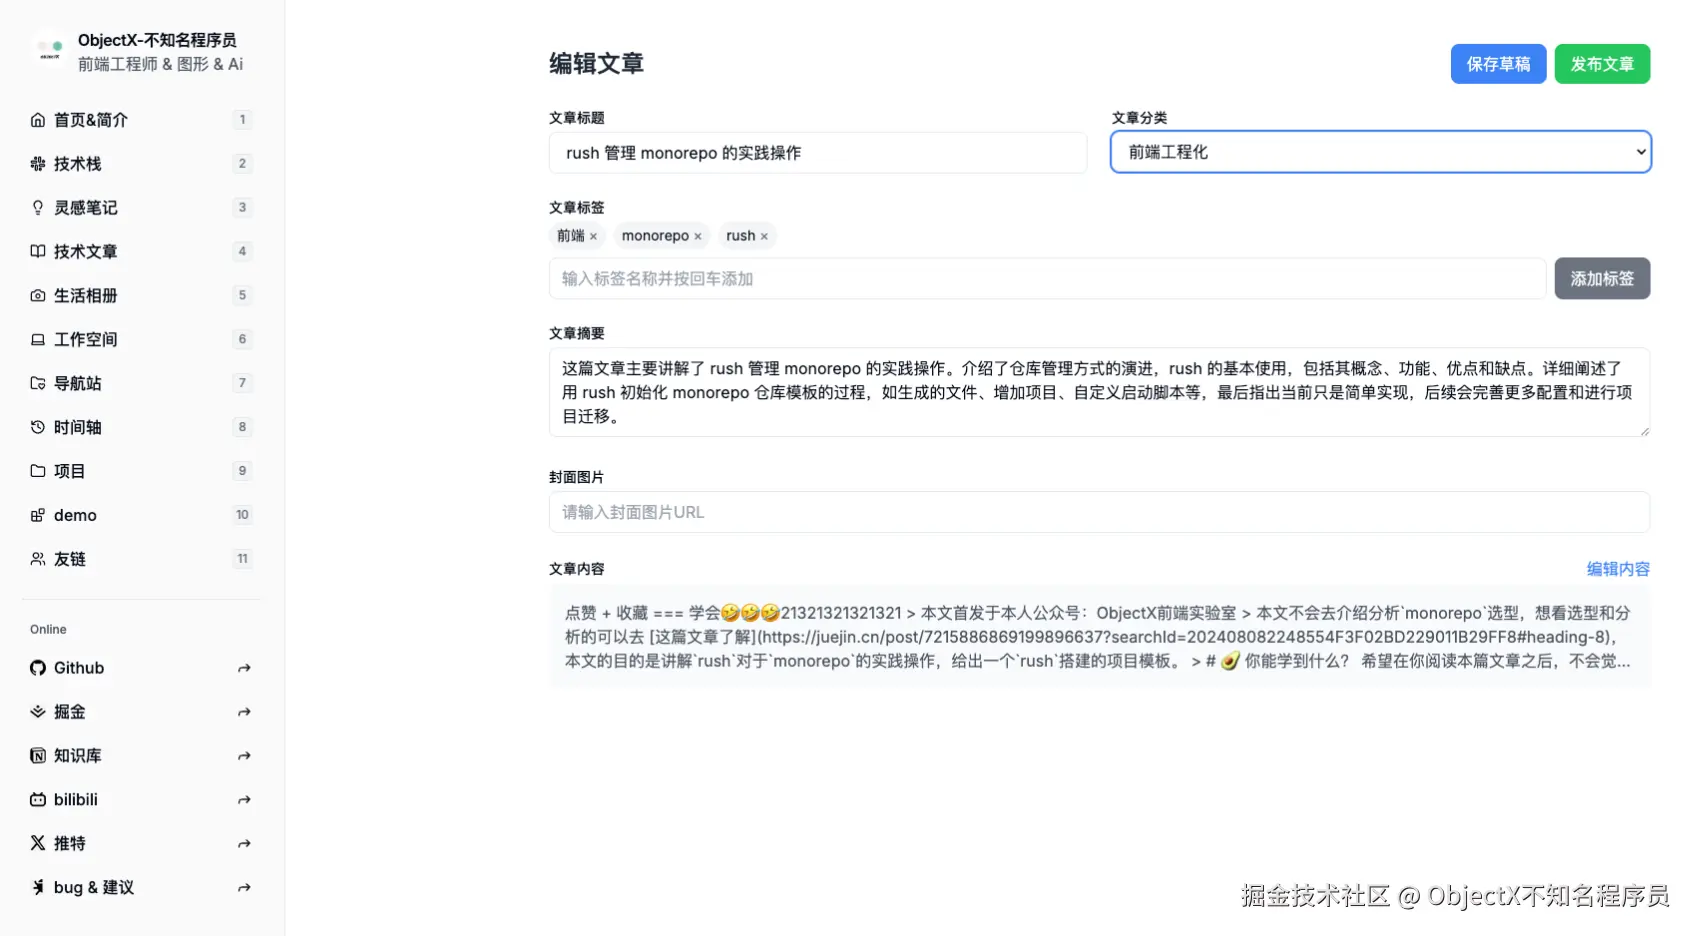Click the external arrow next to bug & 建议
Image resolution: width=1696 pixels, height=936 pixels.
pos(244,888)
